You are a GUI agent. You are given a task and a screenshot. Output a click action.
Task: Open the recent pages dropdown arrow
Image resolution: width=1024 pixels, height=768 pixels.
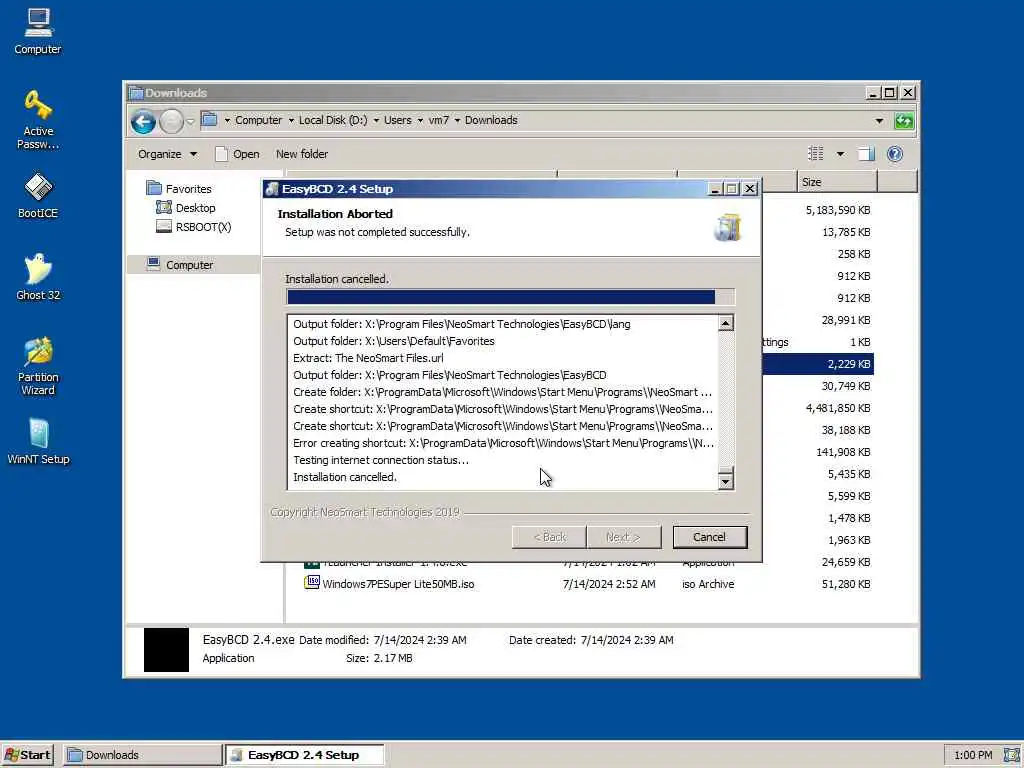pos(190,121)
